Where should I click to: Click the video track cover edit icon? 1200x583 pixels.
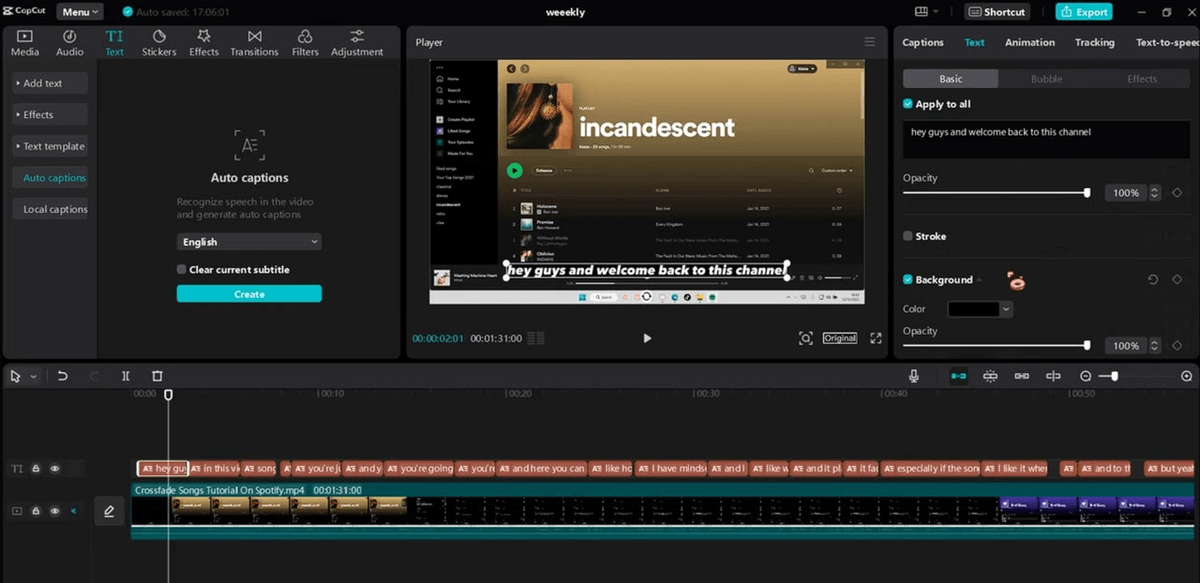109,511
